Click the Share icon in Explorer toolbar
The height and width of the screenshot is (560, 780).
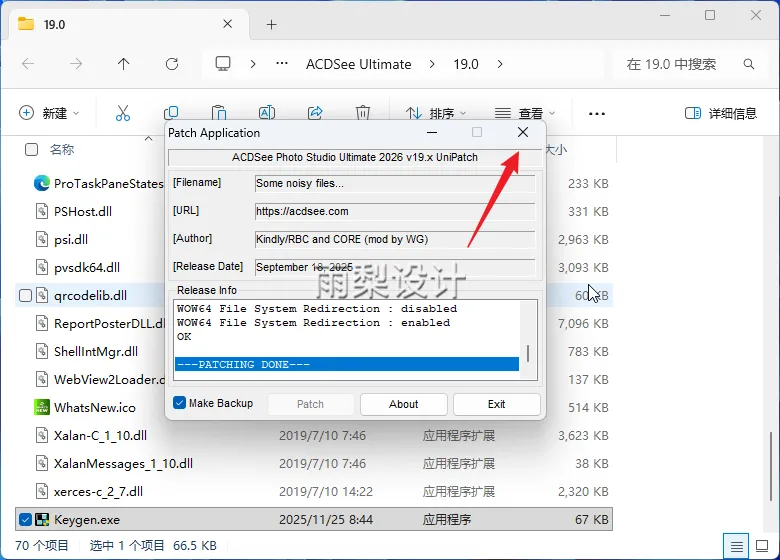tap(315, 113)
